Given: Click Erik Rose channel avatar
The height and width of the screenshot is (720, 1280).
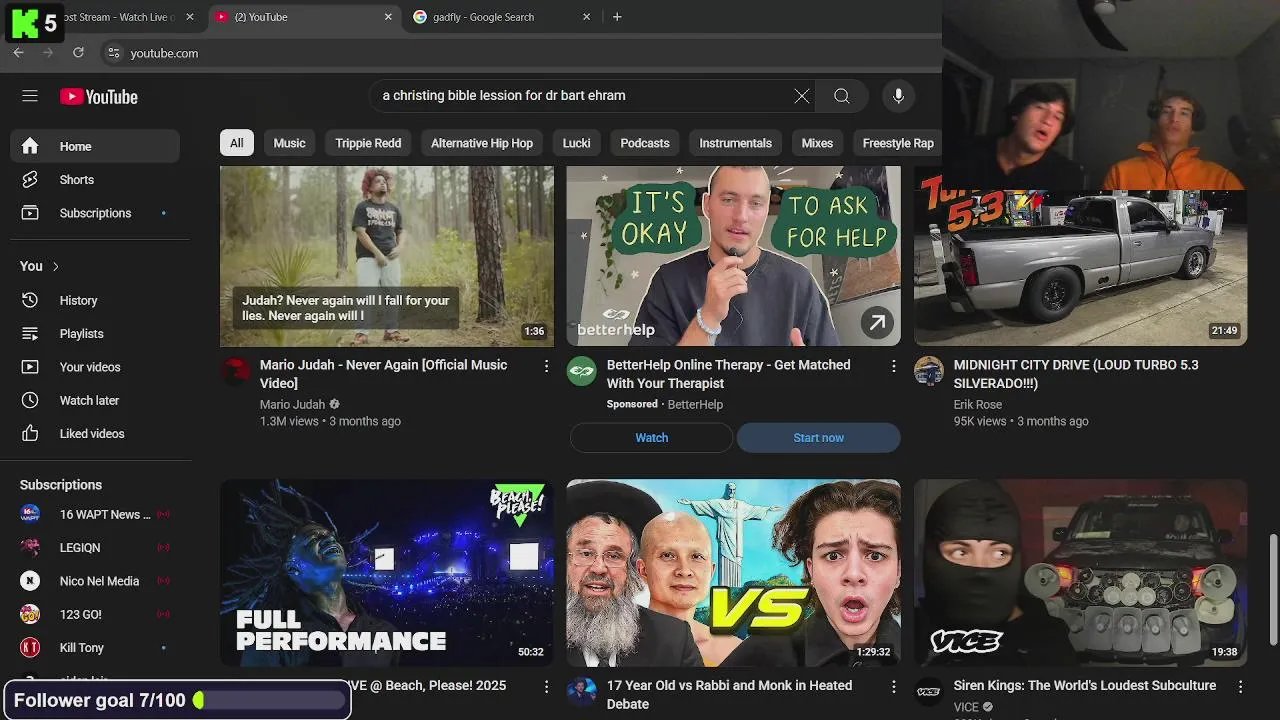Looking at the screenshot, I should click(929, 371).
